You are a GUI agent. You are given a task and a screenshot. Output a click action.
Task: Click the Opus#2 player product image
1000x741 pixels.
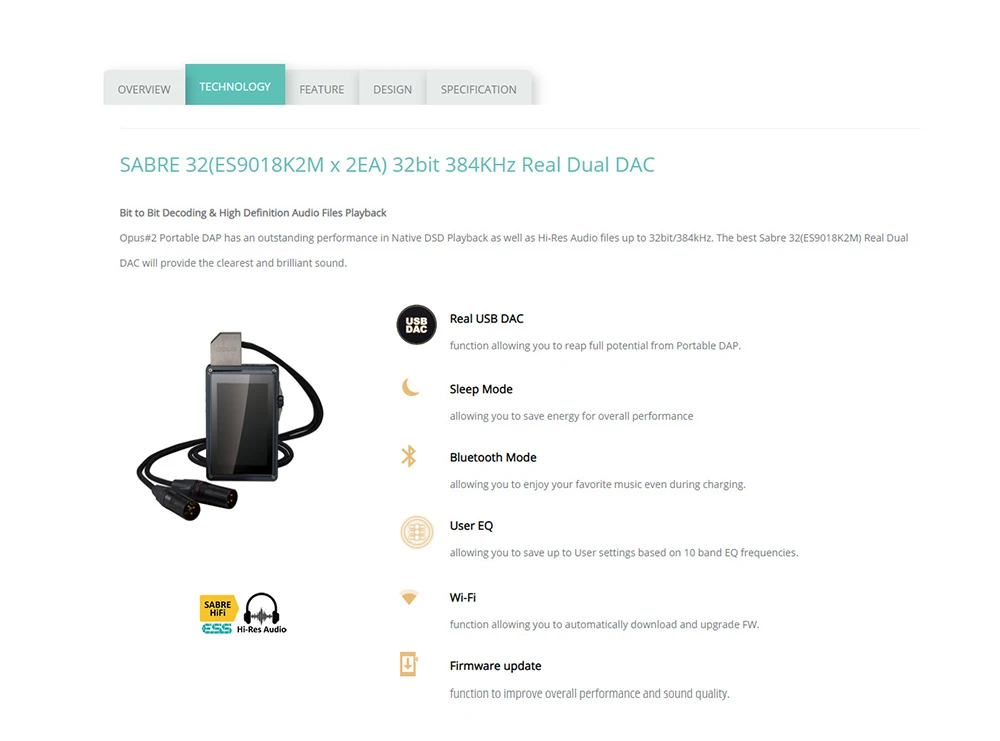coord(230,425)
